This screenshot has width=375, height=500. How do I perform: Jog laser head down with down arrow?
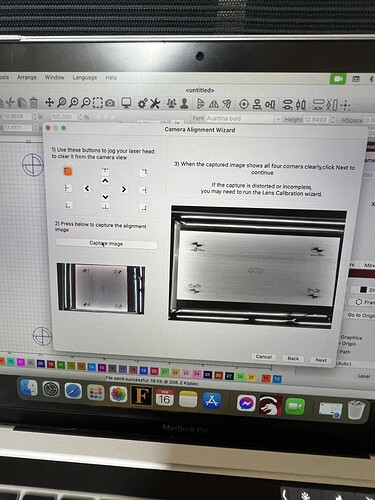click(x=105, y=197)
